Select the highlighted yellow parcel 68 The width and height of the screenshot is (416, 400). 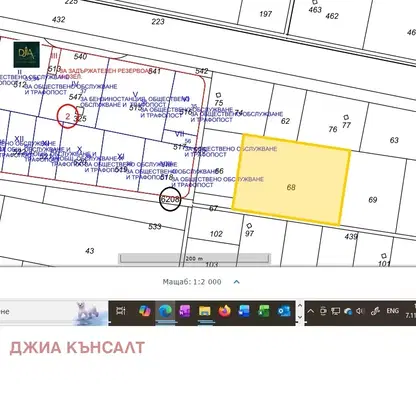pos(291,180)
